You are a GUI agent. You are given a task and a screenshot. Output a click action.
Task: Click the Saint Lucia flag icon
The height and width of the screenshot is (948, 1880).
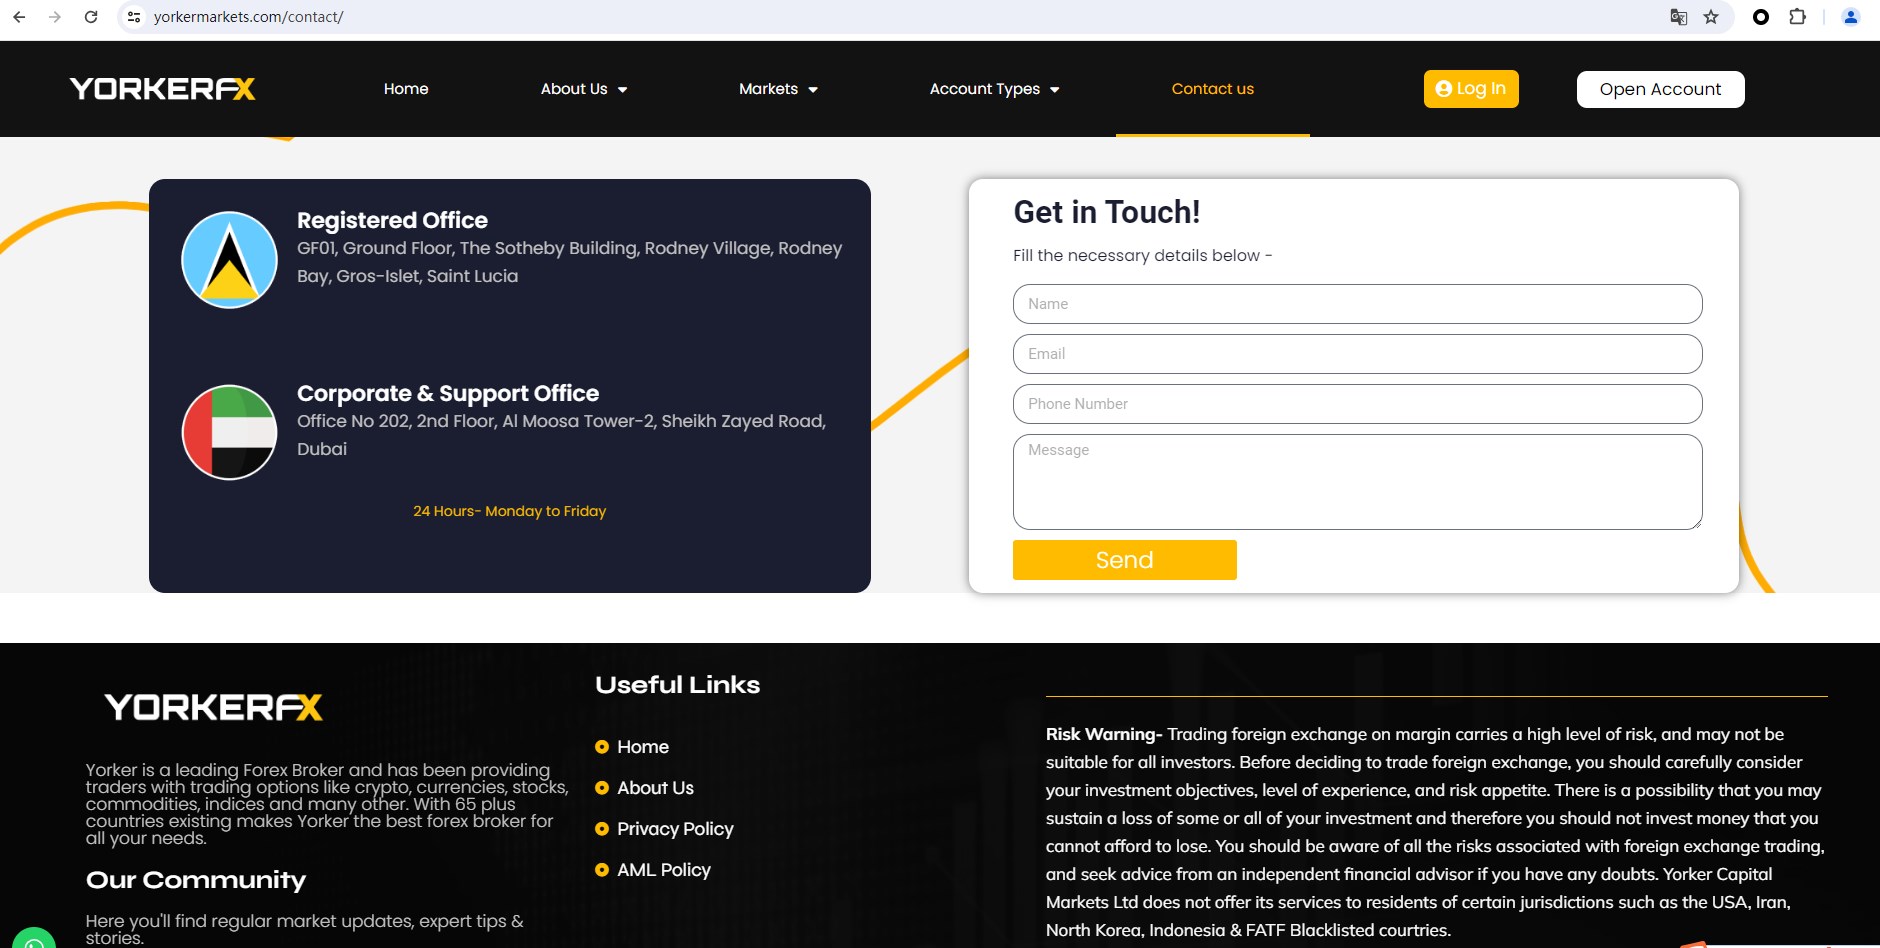pos(229,260)
